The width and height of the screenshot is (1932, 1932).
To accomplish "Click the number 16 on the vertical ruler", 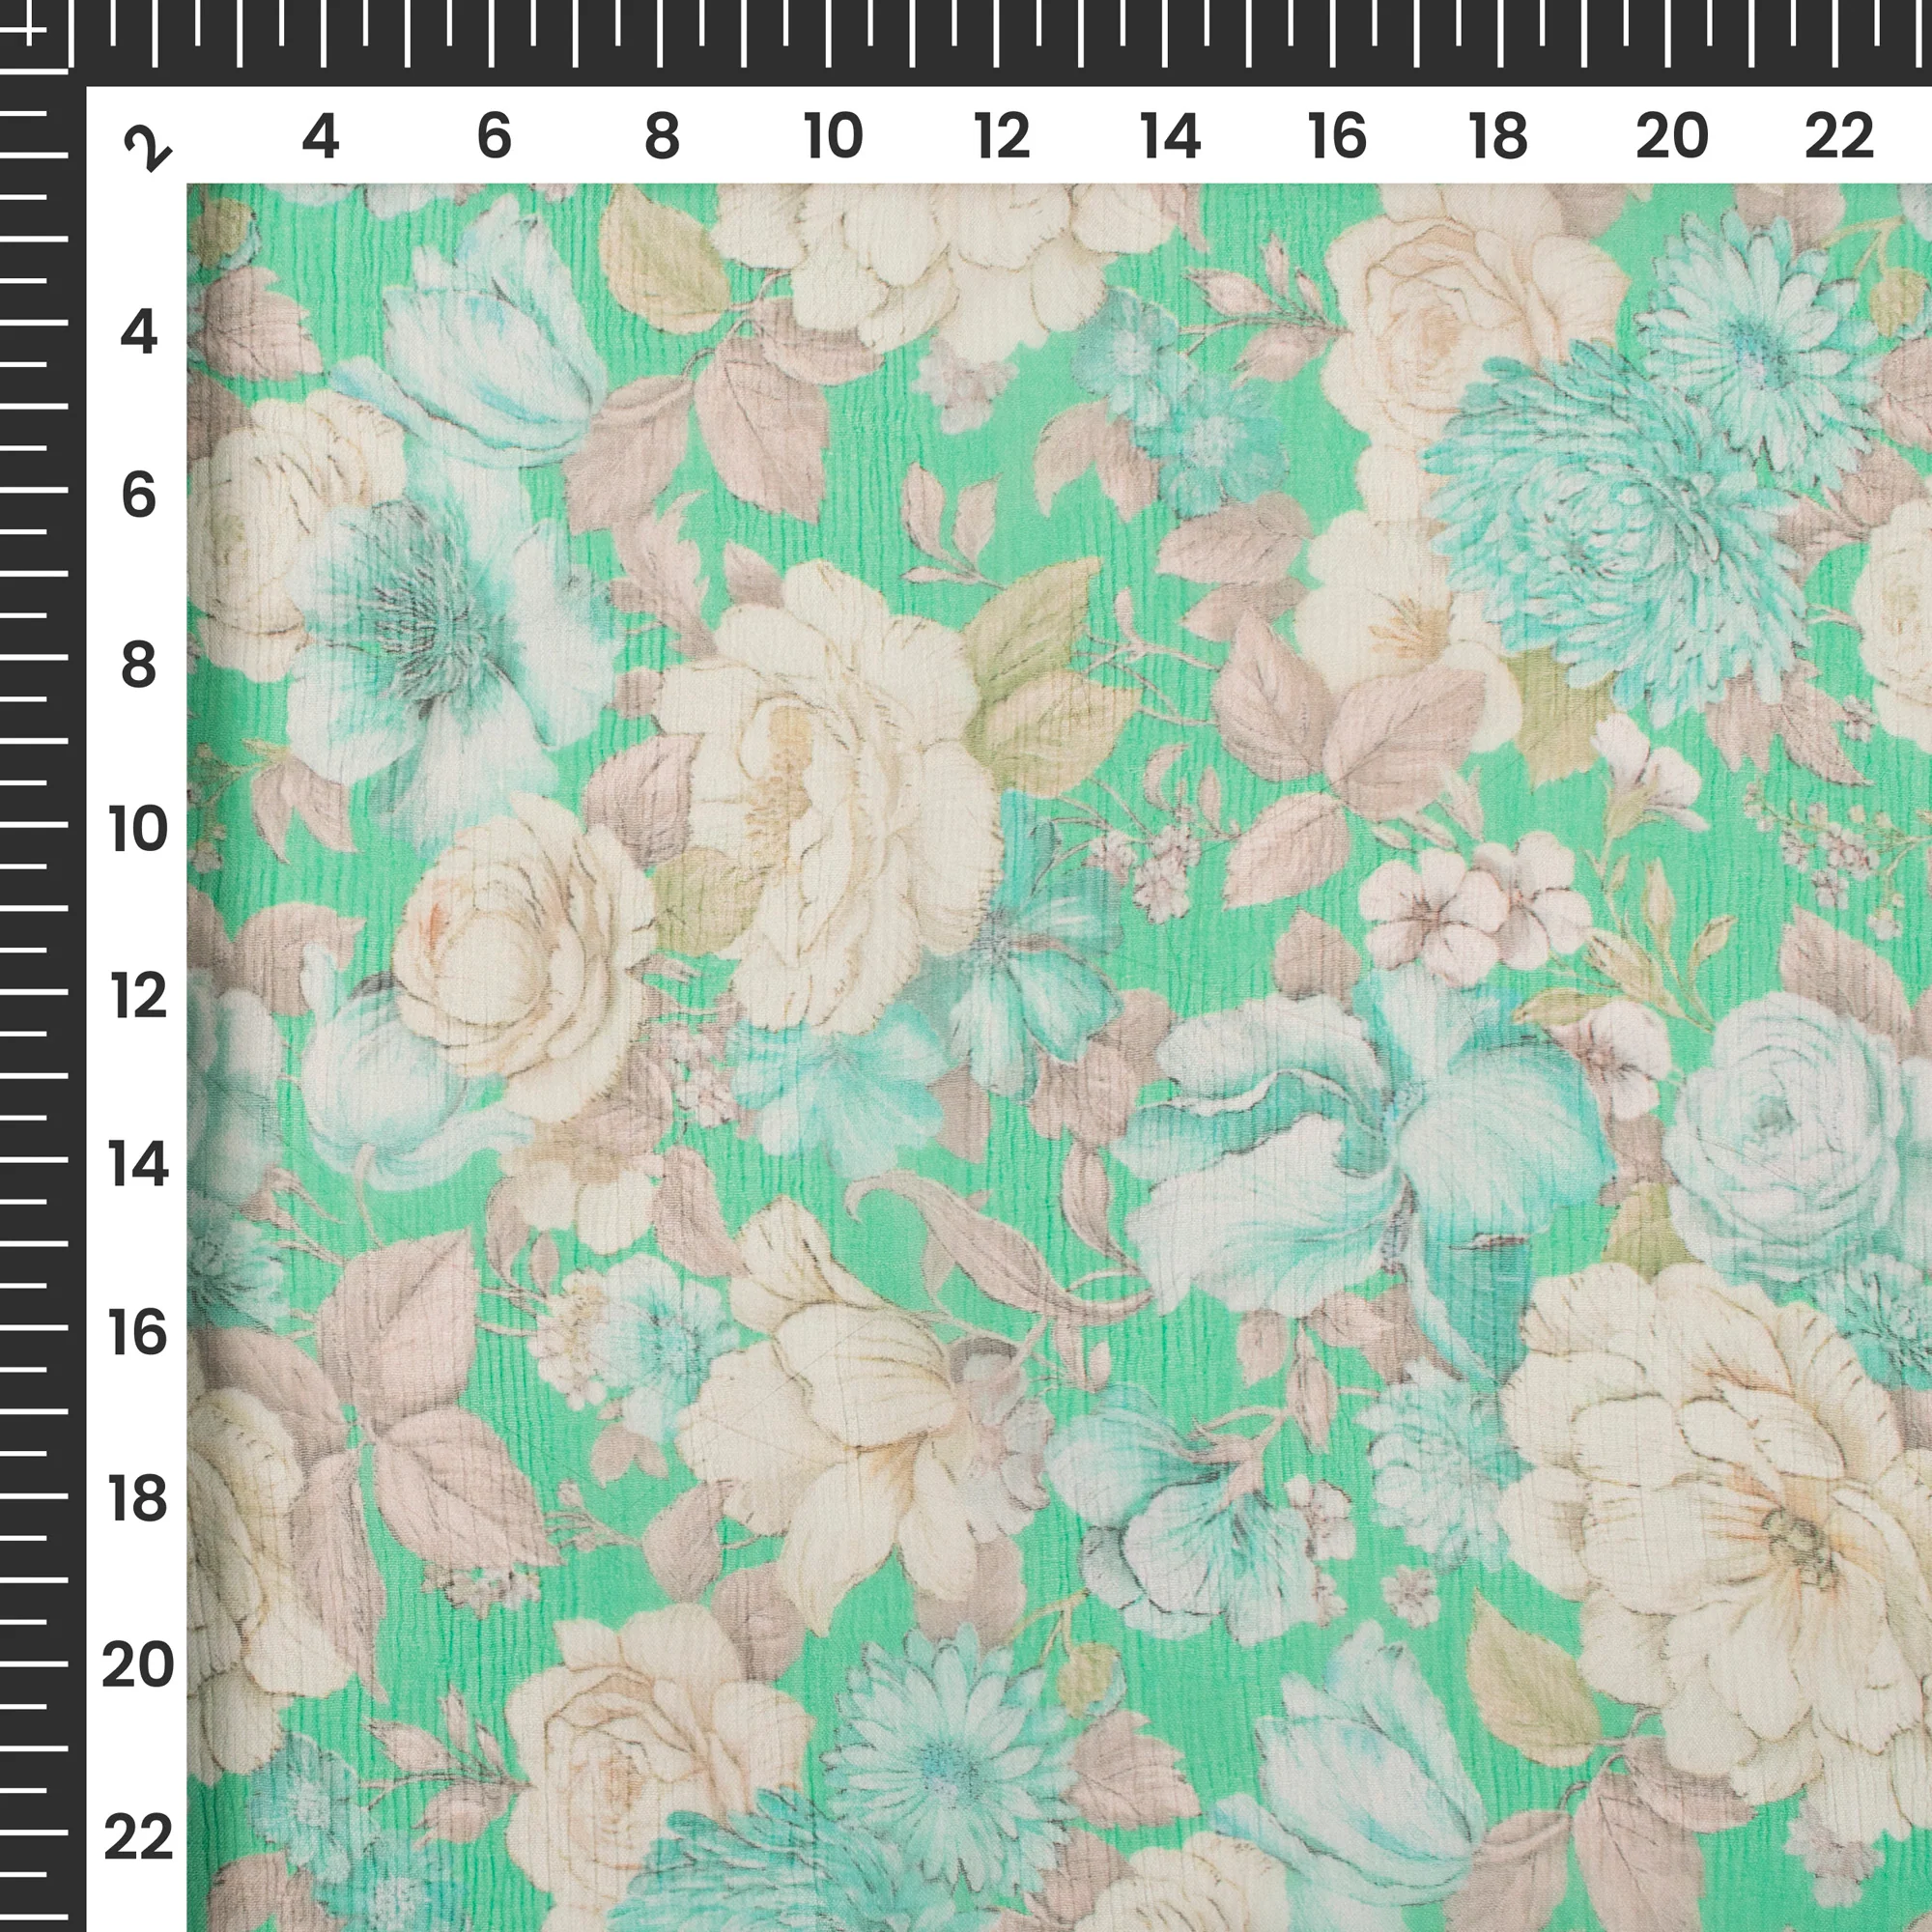I will tap(138, 1333).
